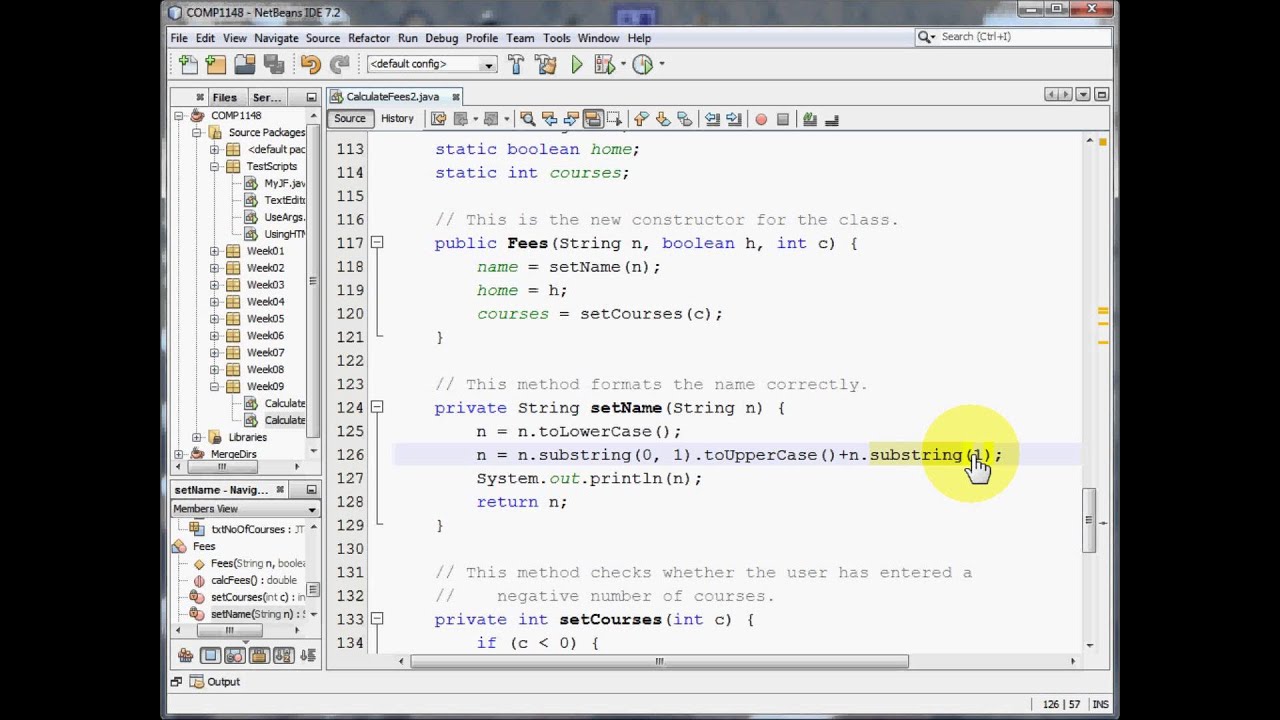This screenshot has width=1280, height=720.
Task: Click the Navigator horizontal scrollbar thumb
Action: click(229, 631)
